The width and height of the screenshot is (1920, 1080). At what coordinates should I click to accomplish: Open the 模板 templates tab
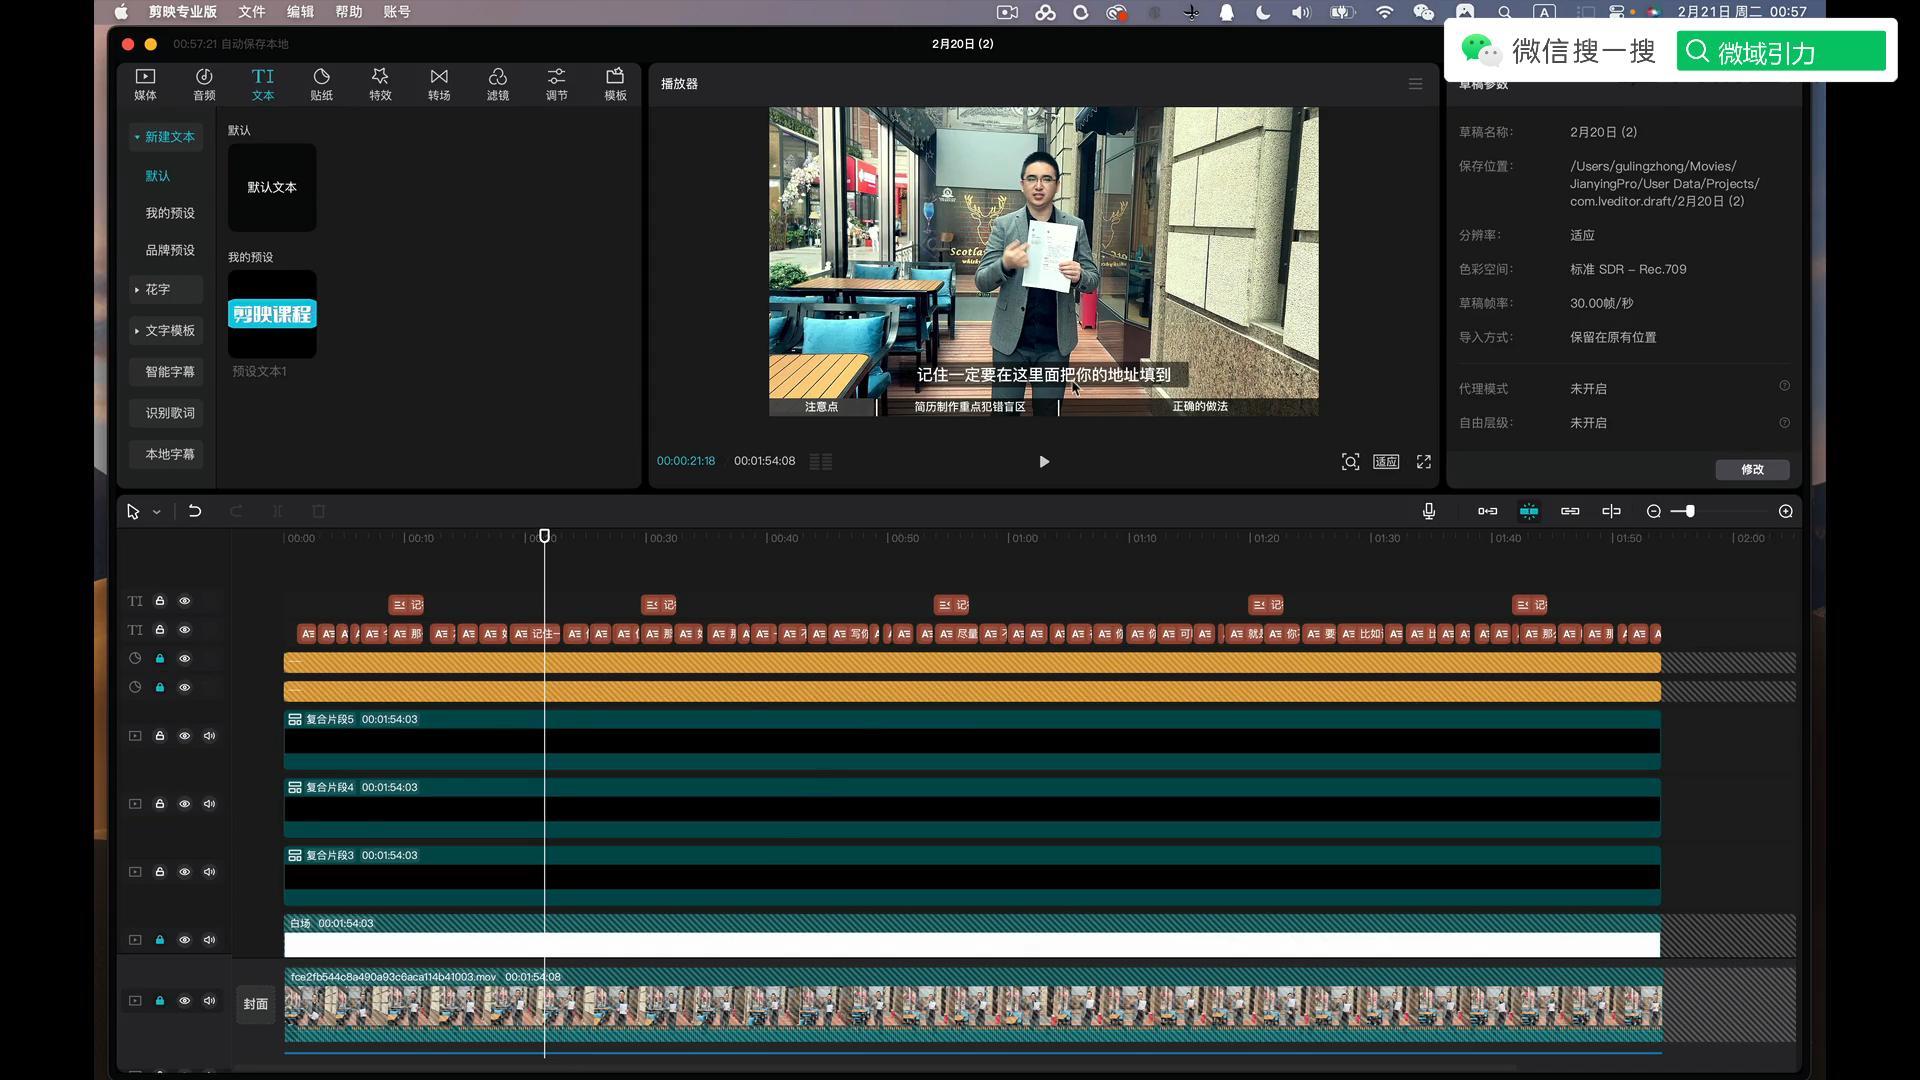[615, 85]
